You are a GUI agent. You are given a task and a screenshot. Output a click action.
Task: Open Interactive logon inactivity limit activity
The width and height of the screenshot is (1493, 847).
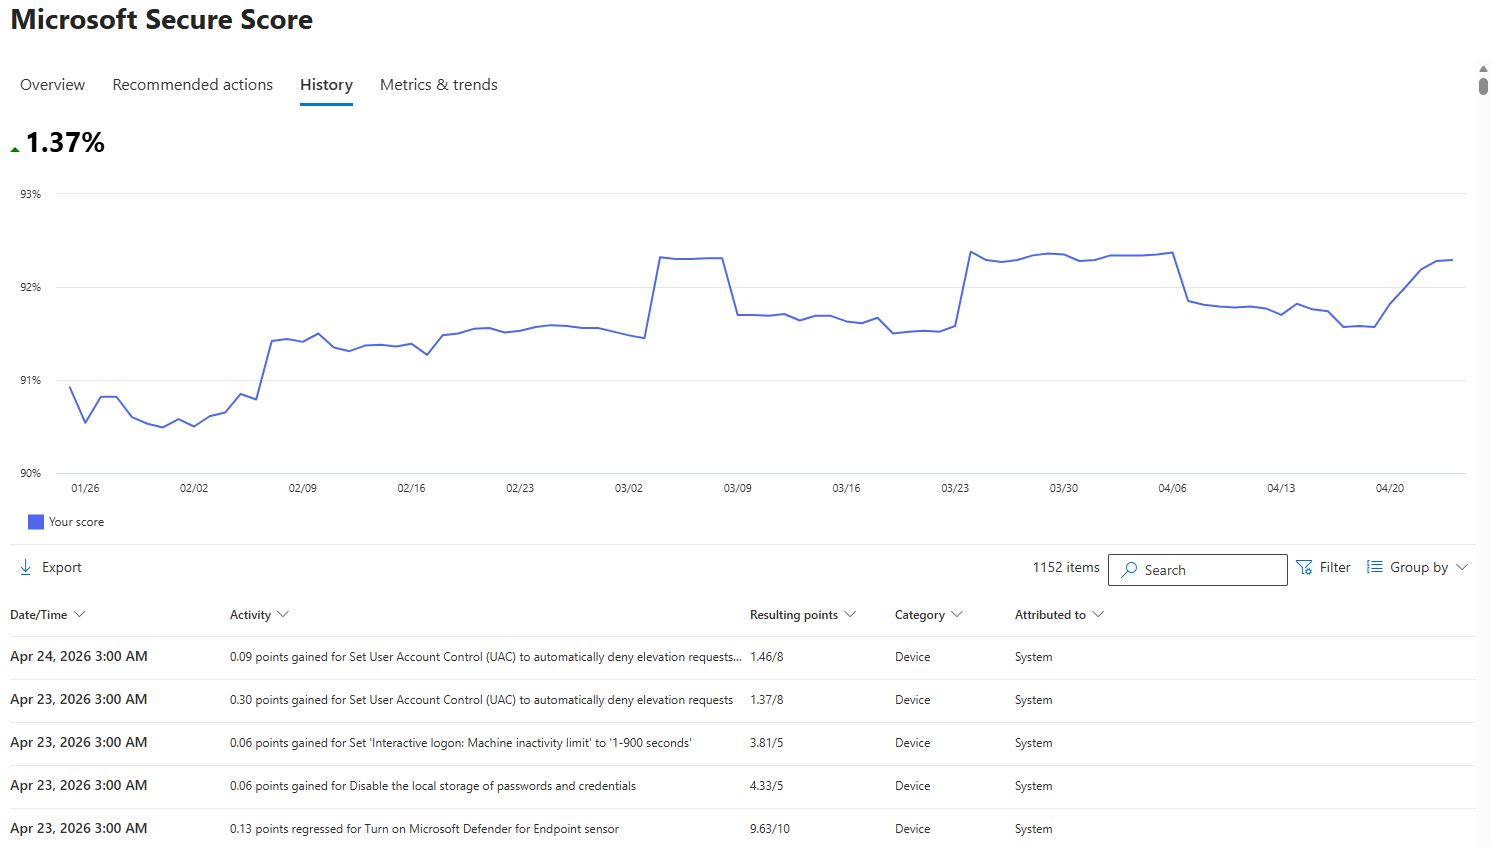[461, 743]
